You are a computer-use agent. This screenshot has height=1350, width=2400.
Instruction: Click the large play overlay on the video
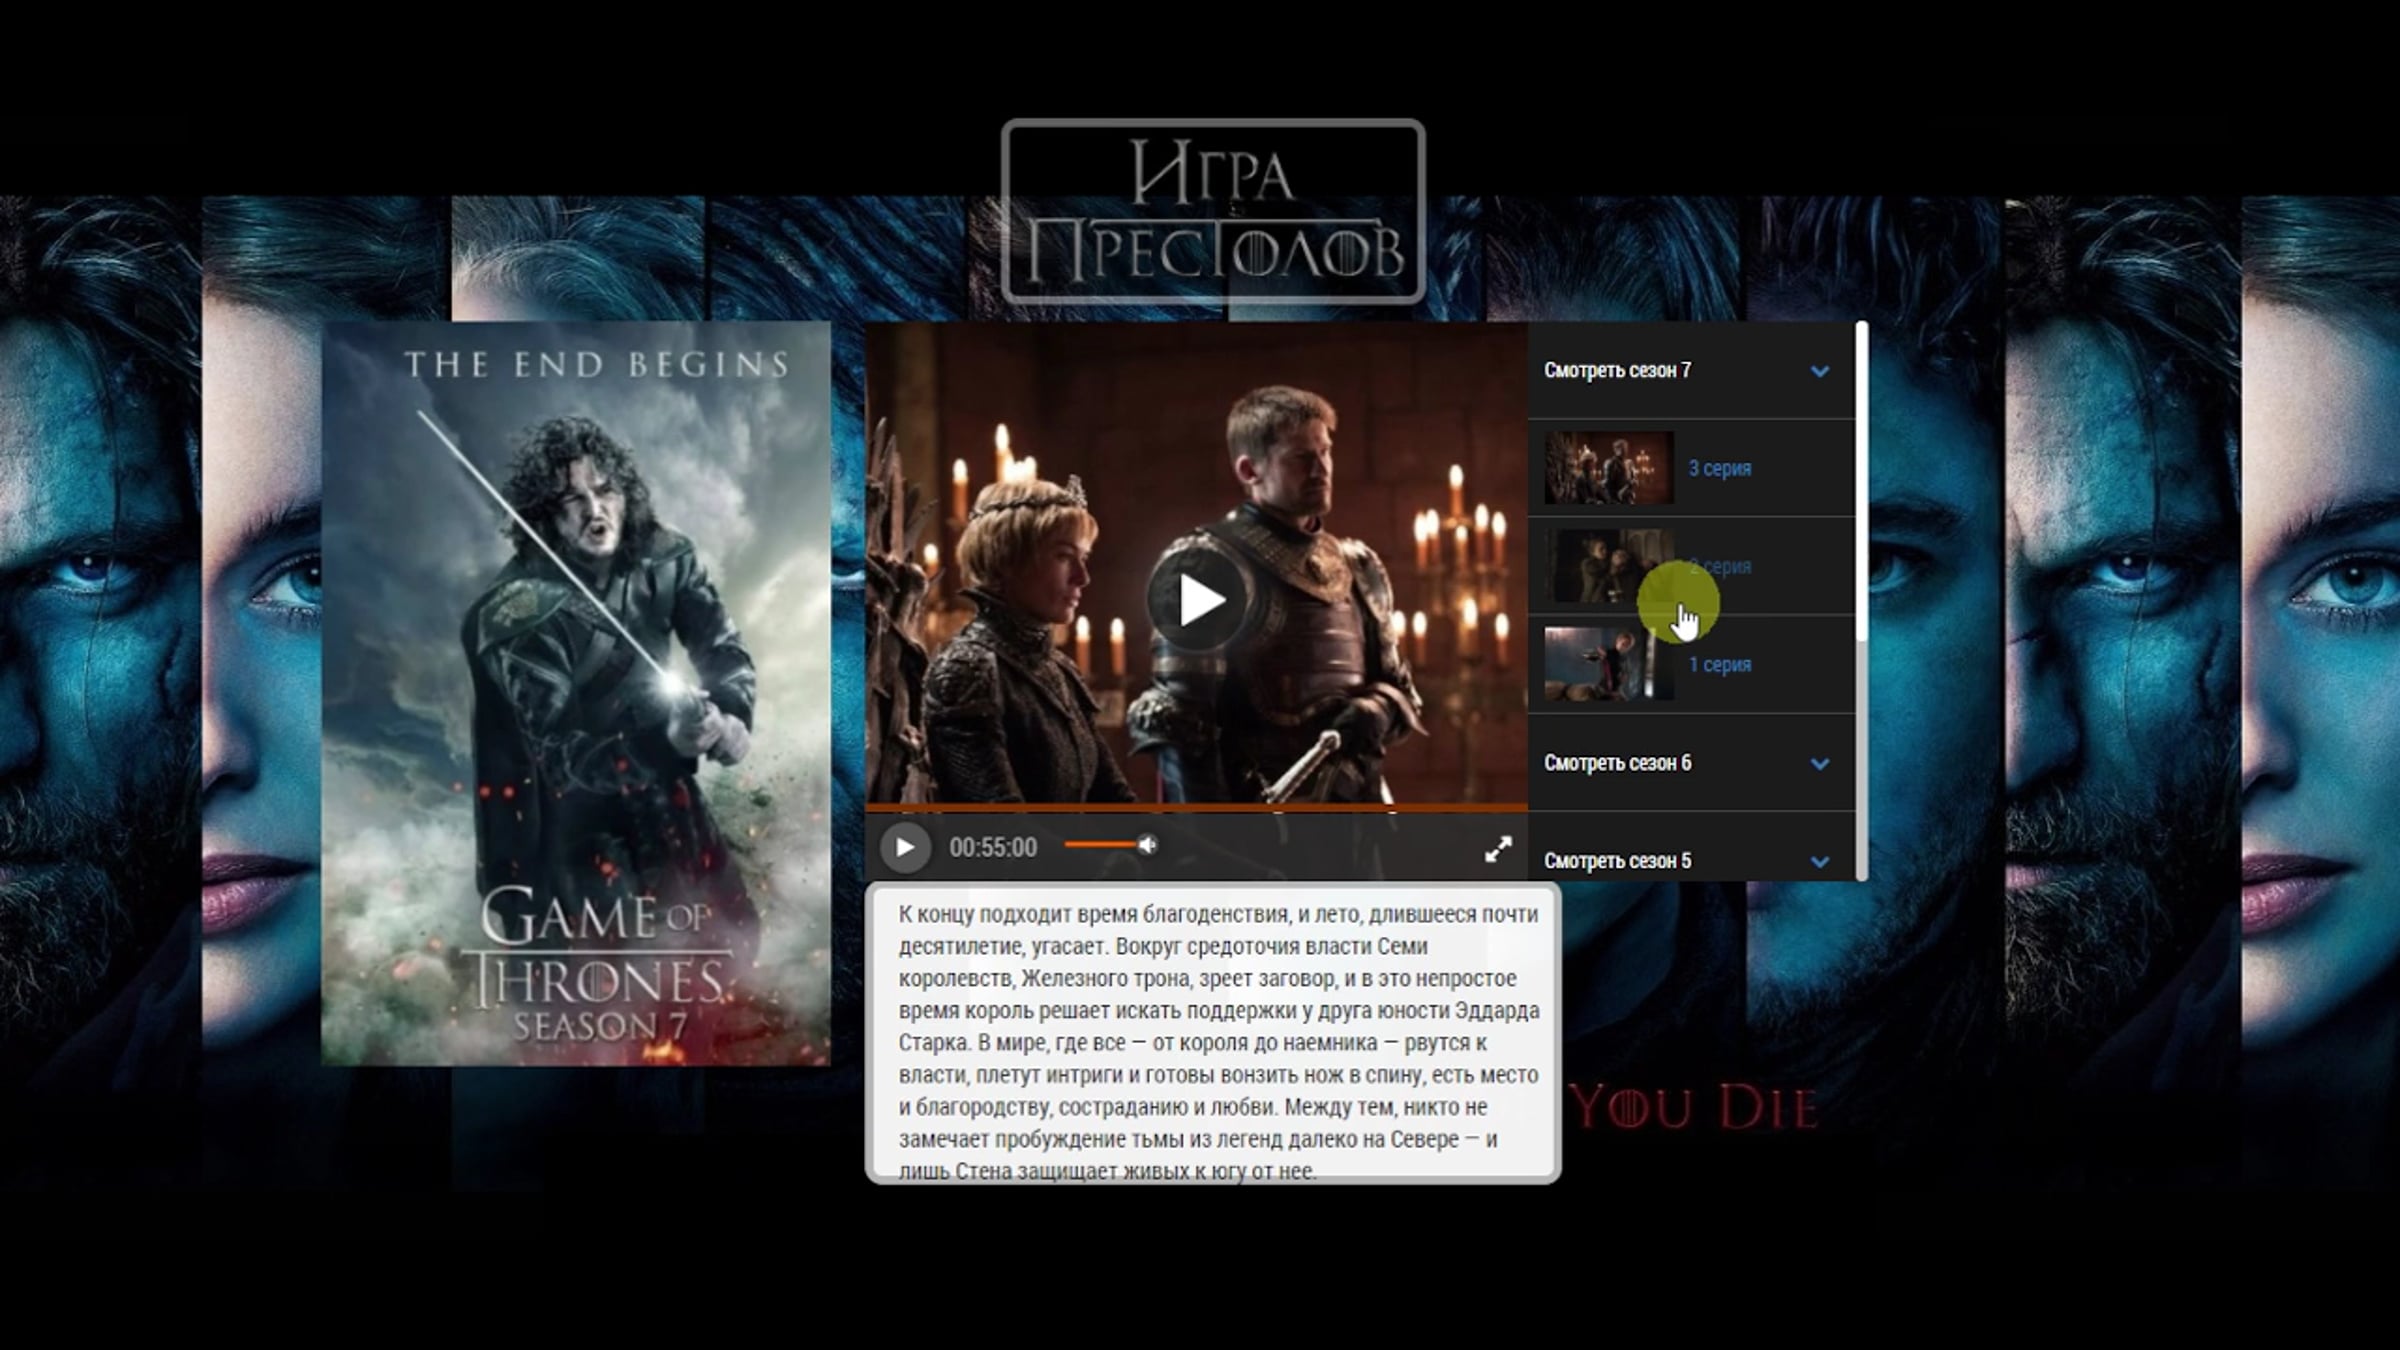point(1198,600)
